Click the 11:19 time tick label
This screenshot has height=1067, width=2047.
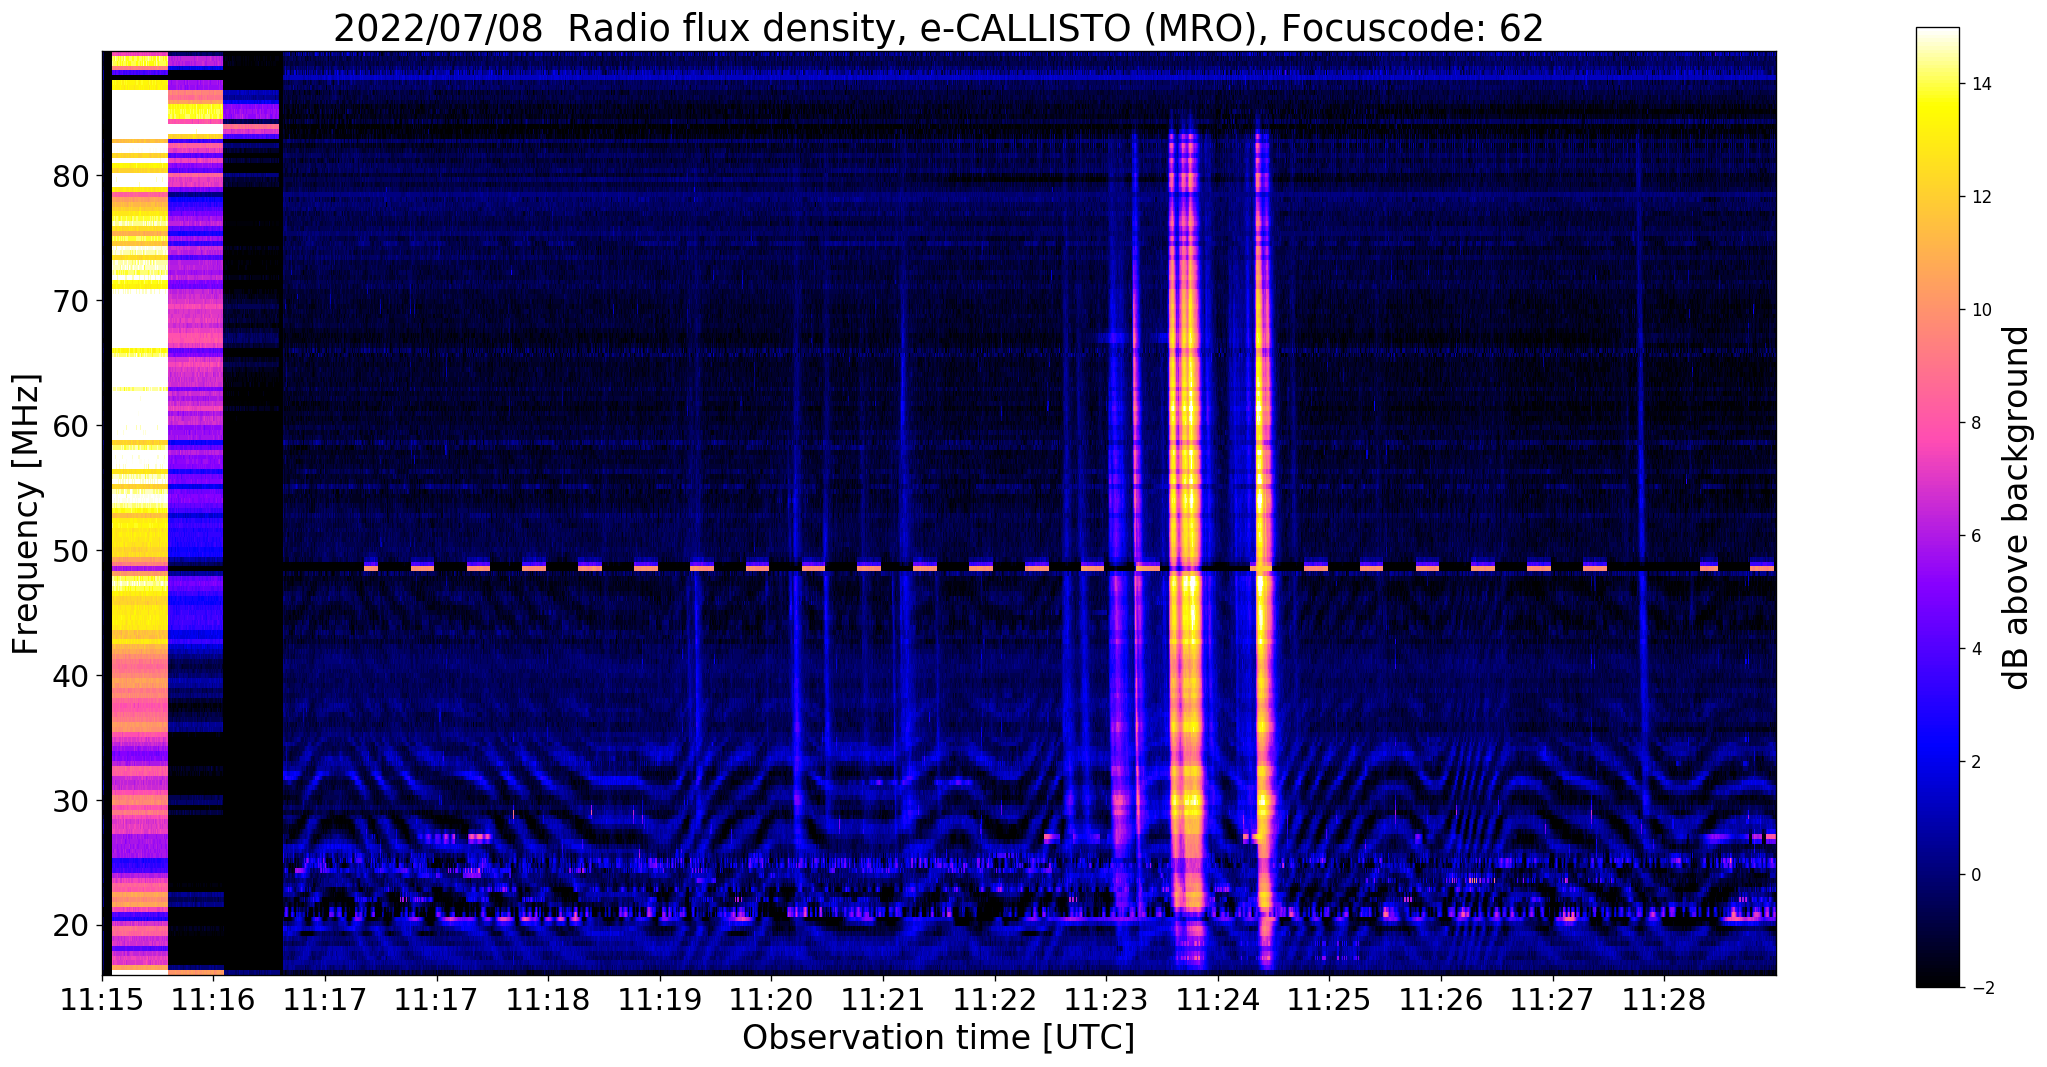(660, 1000)
